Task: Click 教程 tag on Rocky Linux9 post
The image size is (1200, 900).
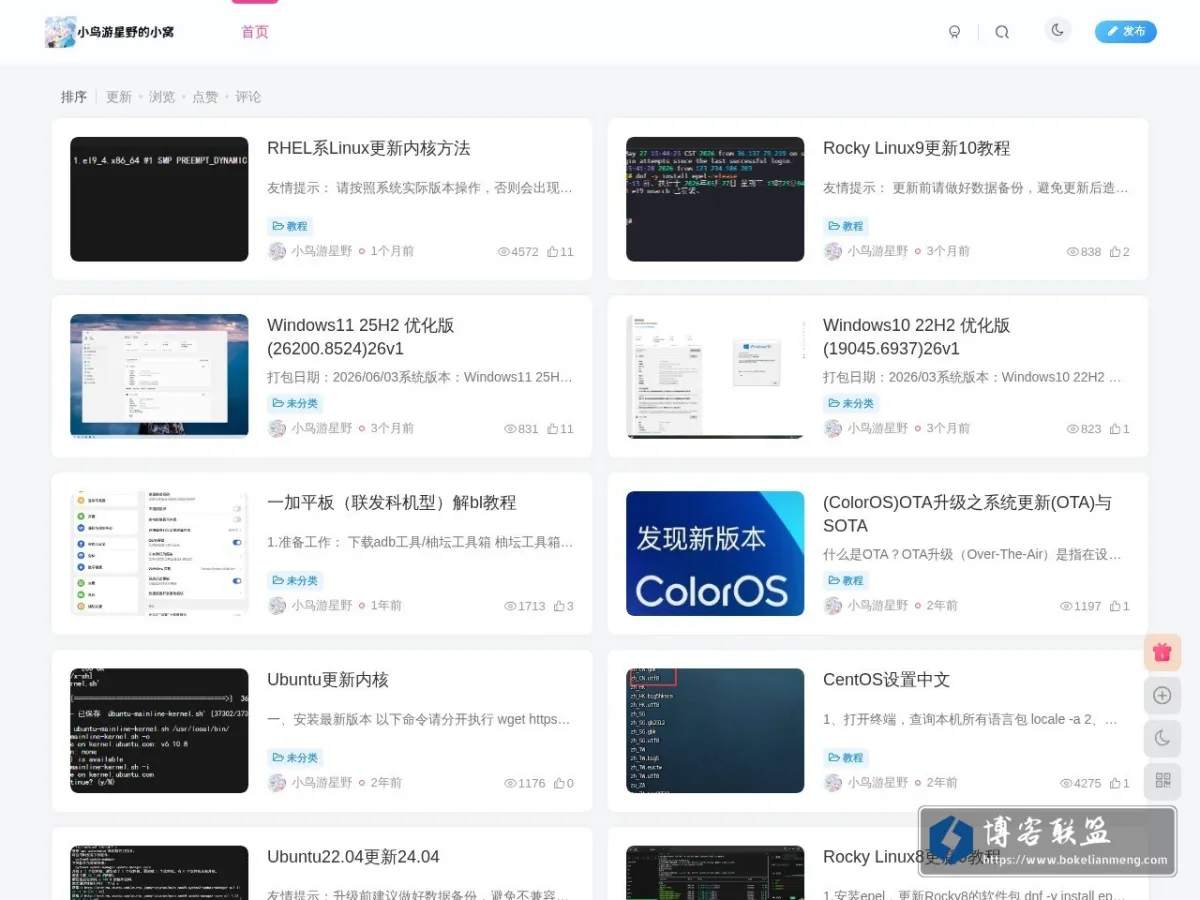Action: (x=846, y=226)
